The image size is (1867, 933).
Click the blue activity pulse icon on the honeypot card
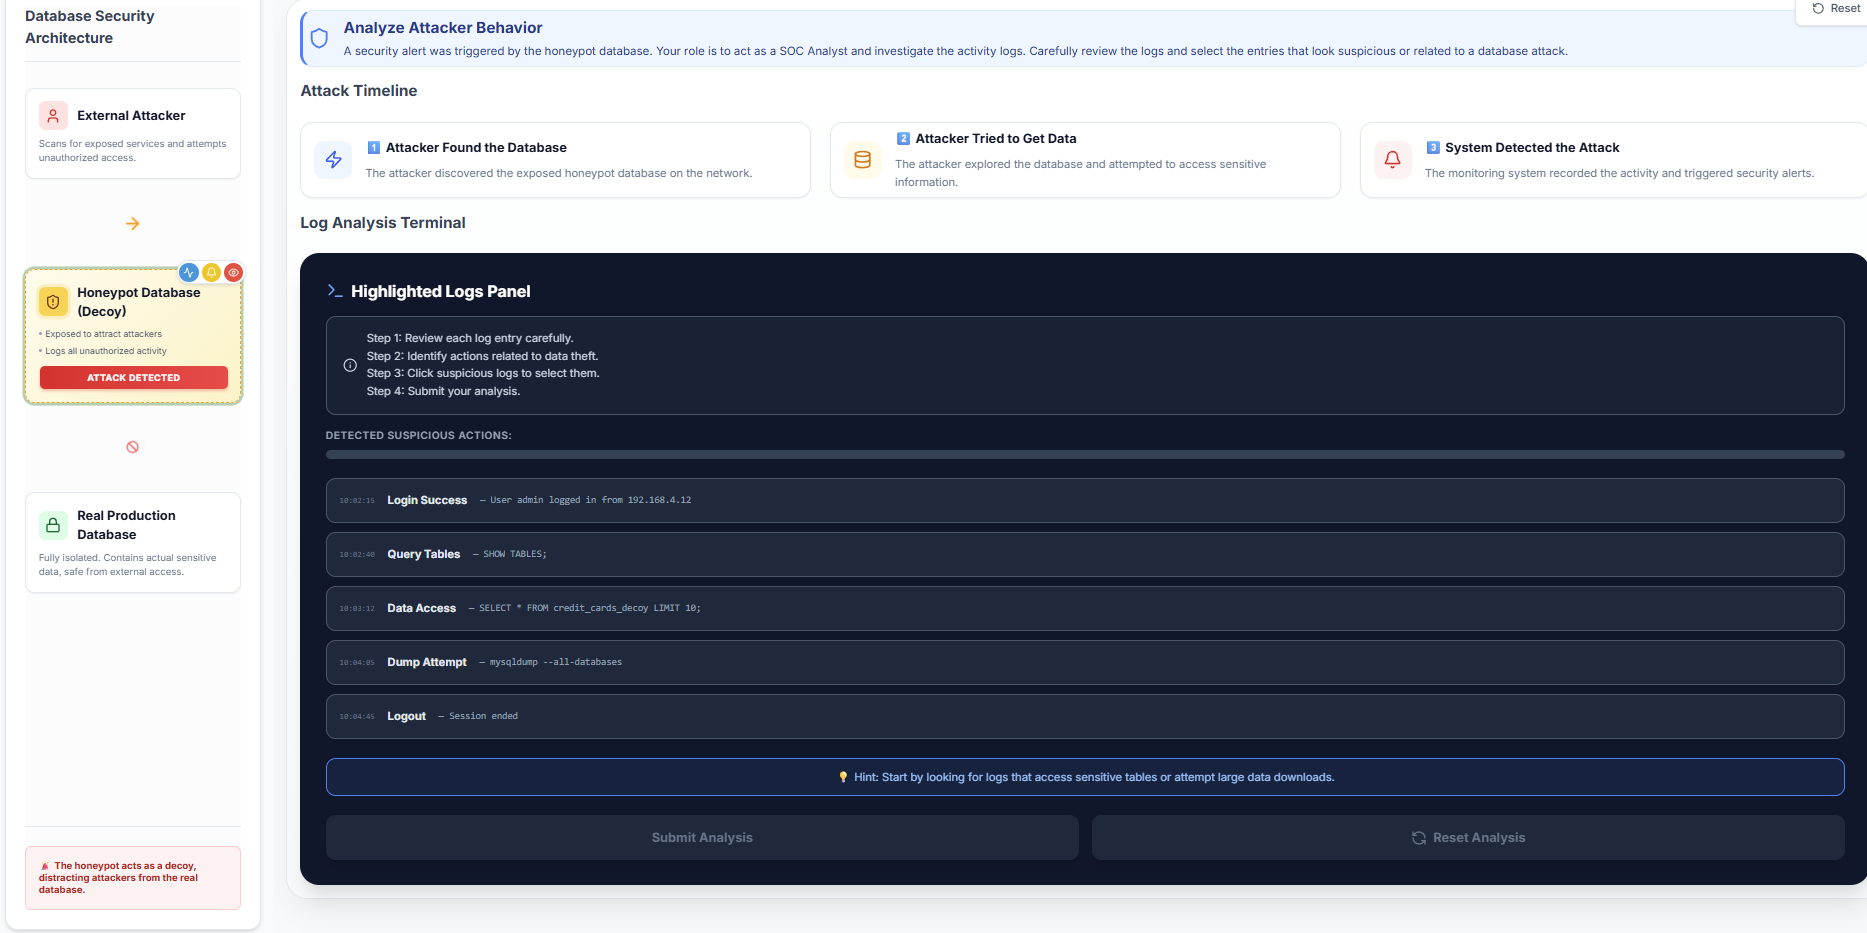[x=188, y=271]
